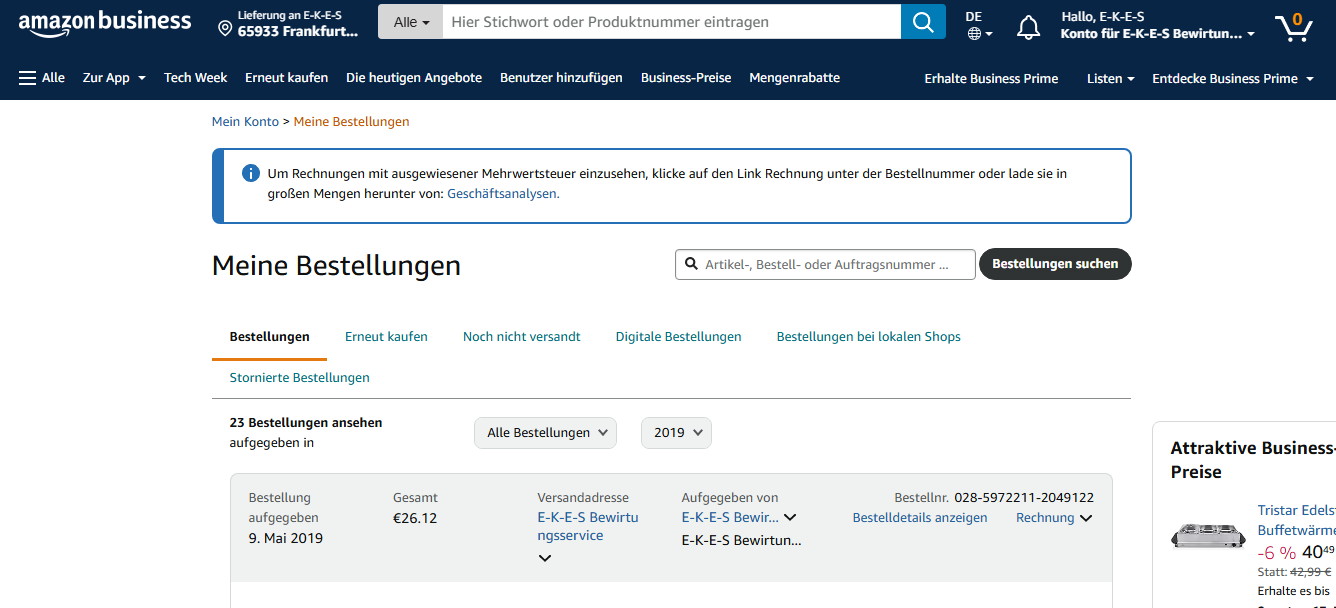This screenshot has height=608, width=1336.
Task: Open the 2019 year dropdown
Action: click(x=676, y=433)
